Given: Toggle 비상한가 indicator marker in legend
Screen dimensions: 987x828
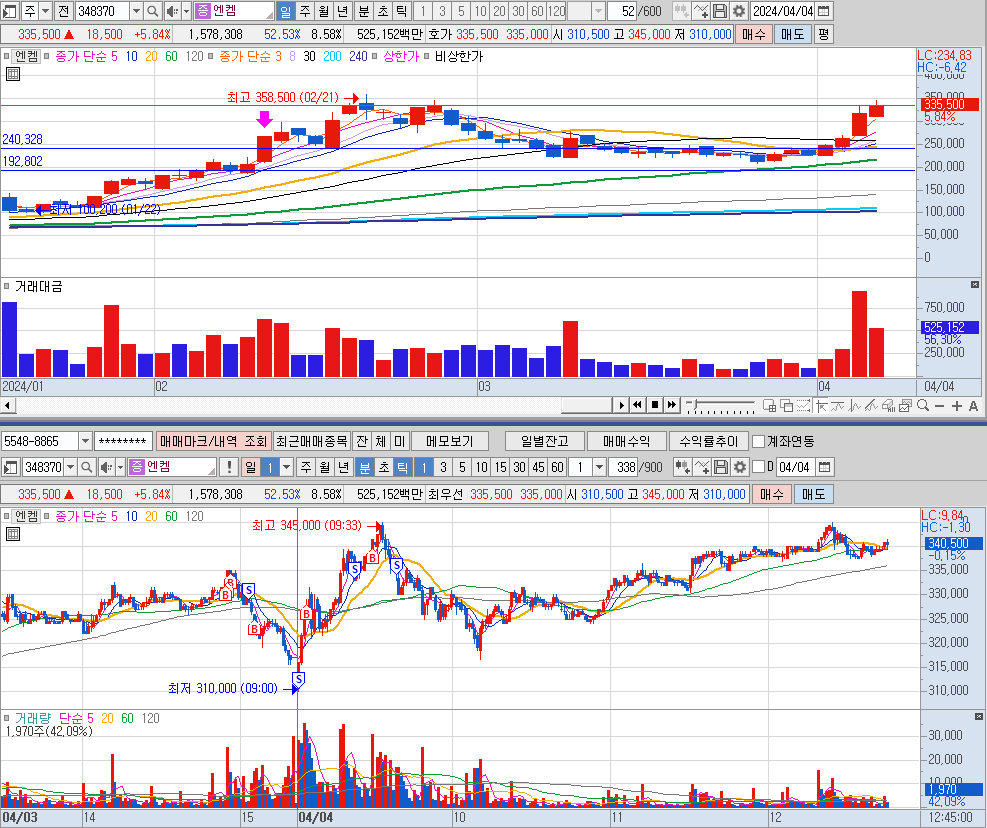Looking at the screenshot, I should tap(426, 56).
